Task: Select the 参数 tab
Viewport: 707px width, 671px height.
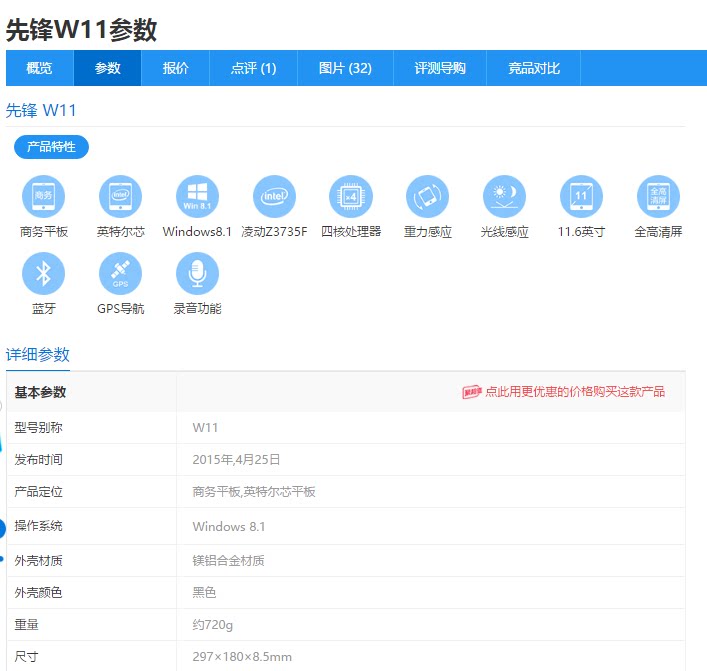Action: [x=107, y=68]
